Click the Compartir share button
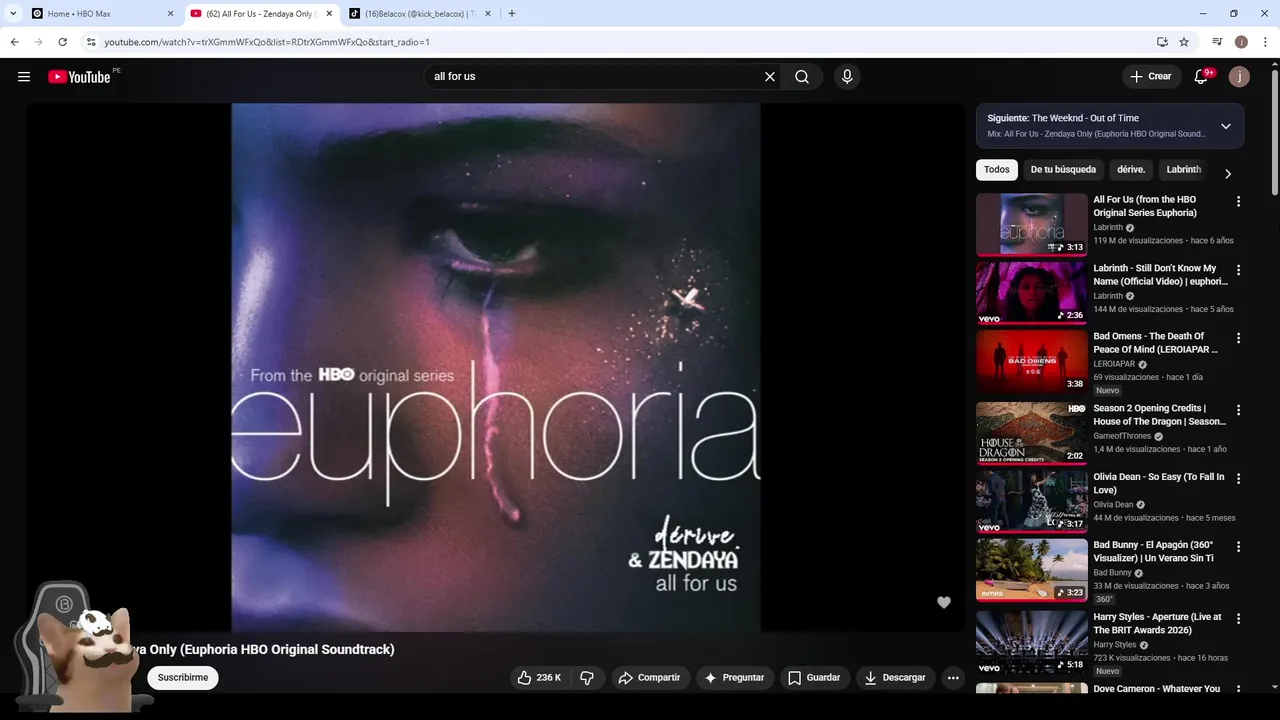This screenshot has width=1280, height=720. pyautogui.click(x=649, y=678)
